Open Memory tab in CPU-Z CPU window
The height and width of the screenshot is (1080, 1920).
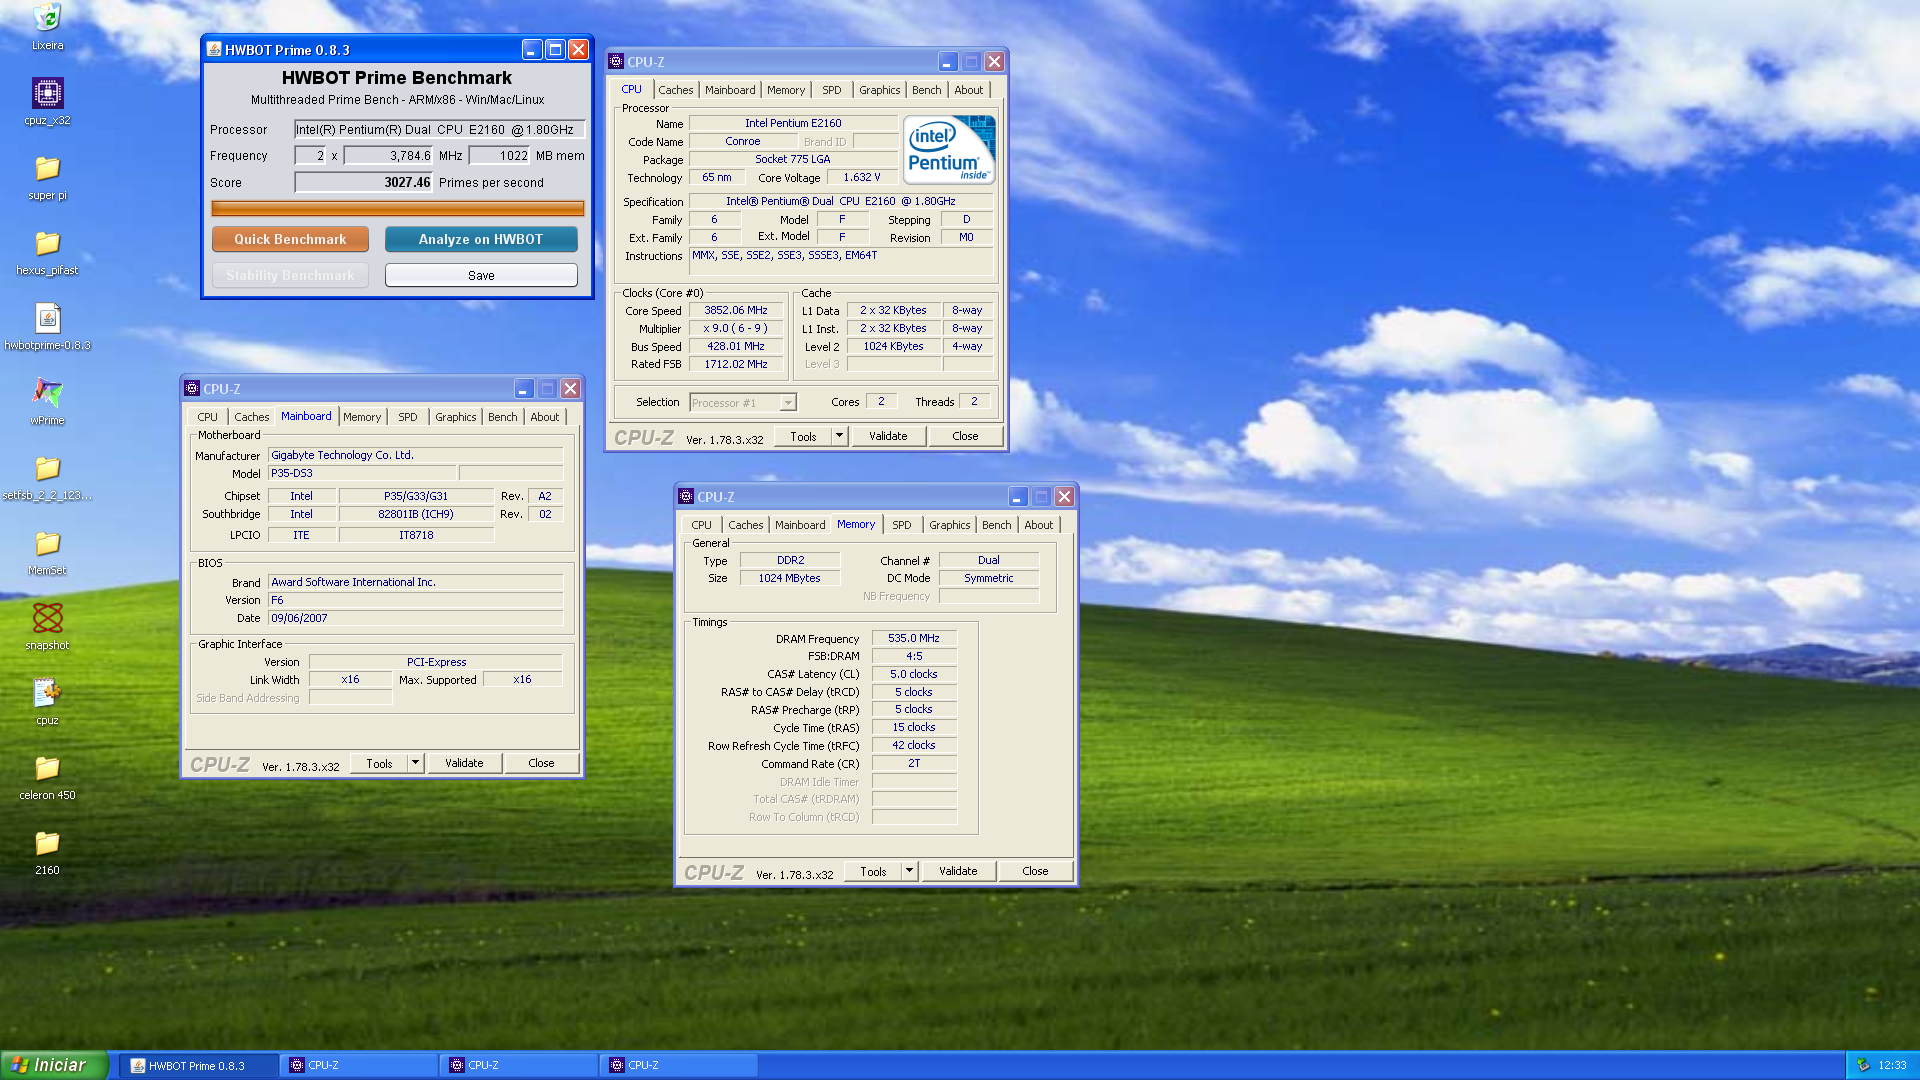pos(786,90)
